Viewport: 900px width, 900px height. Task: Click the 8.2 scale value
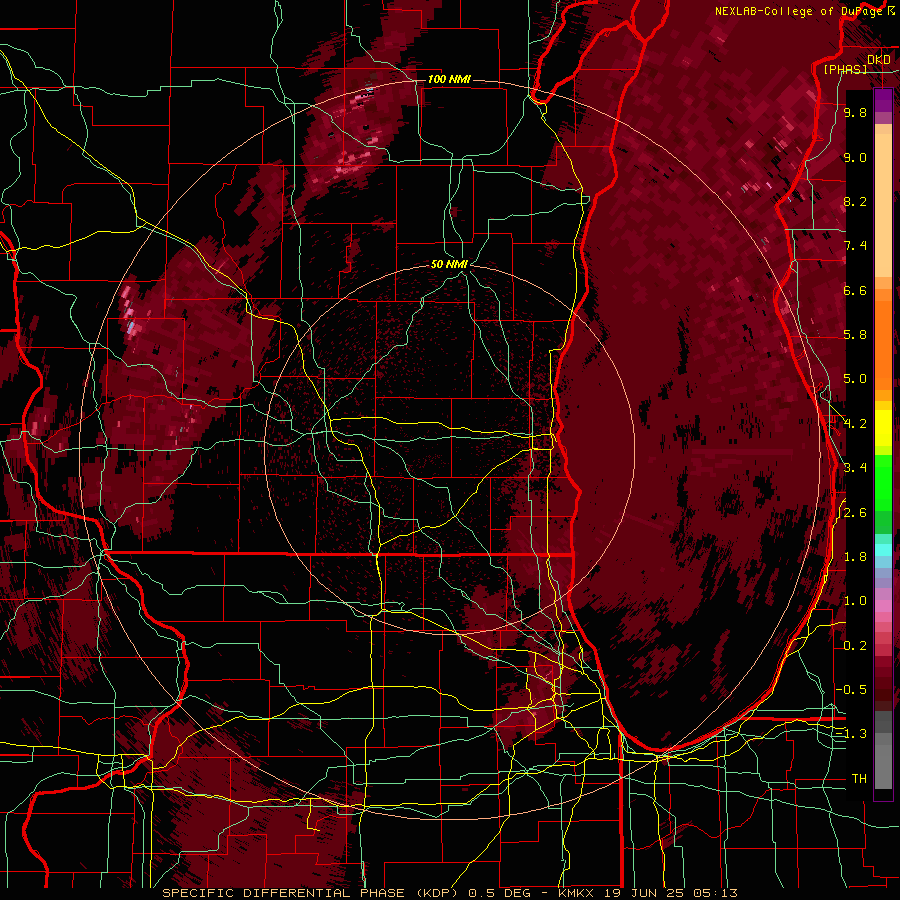pos(855,201)
